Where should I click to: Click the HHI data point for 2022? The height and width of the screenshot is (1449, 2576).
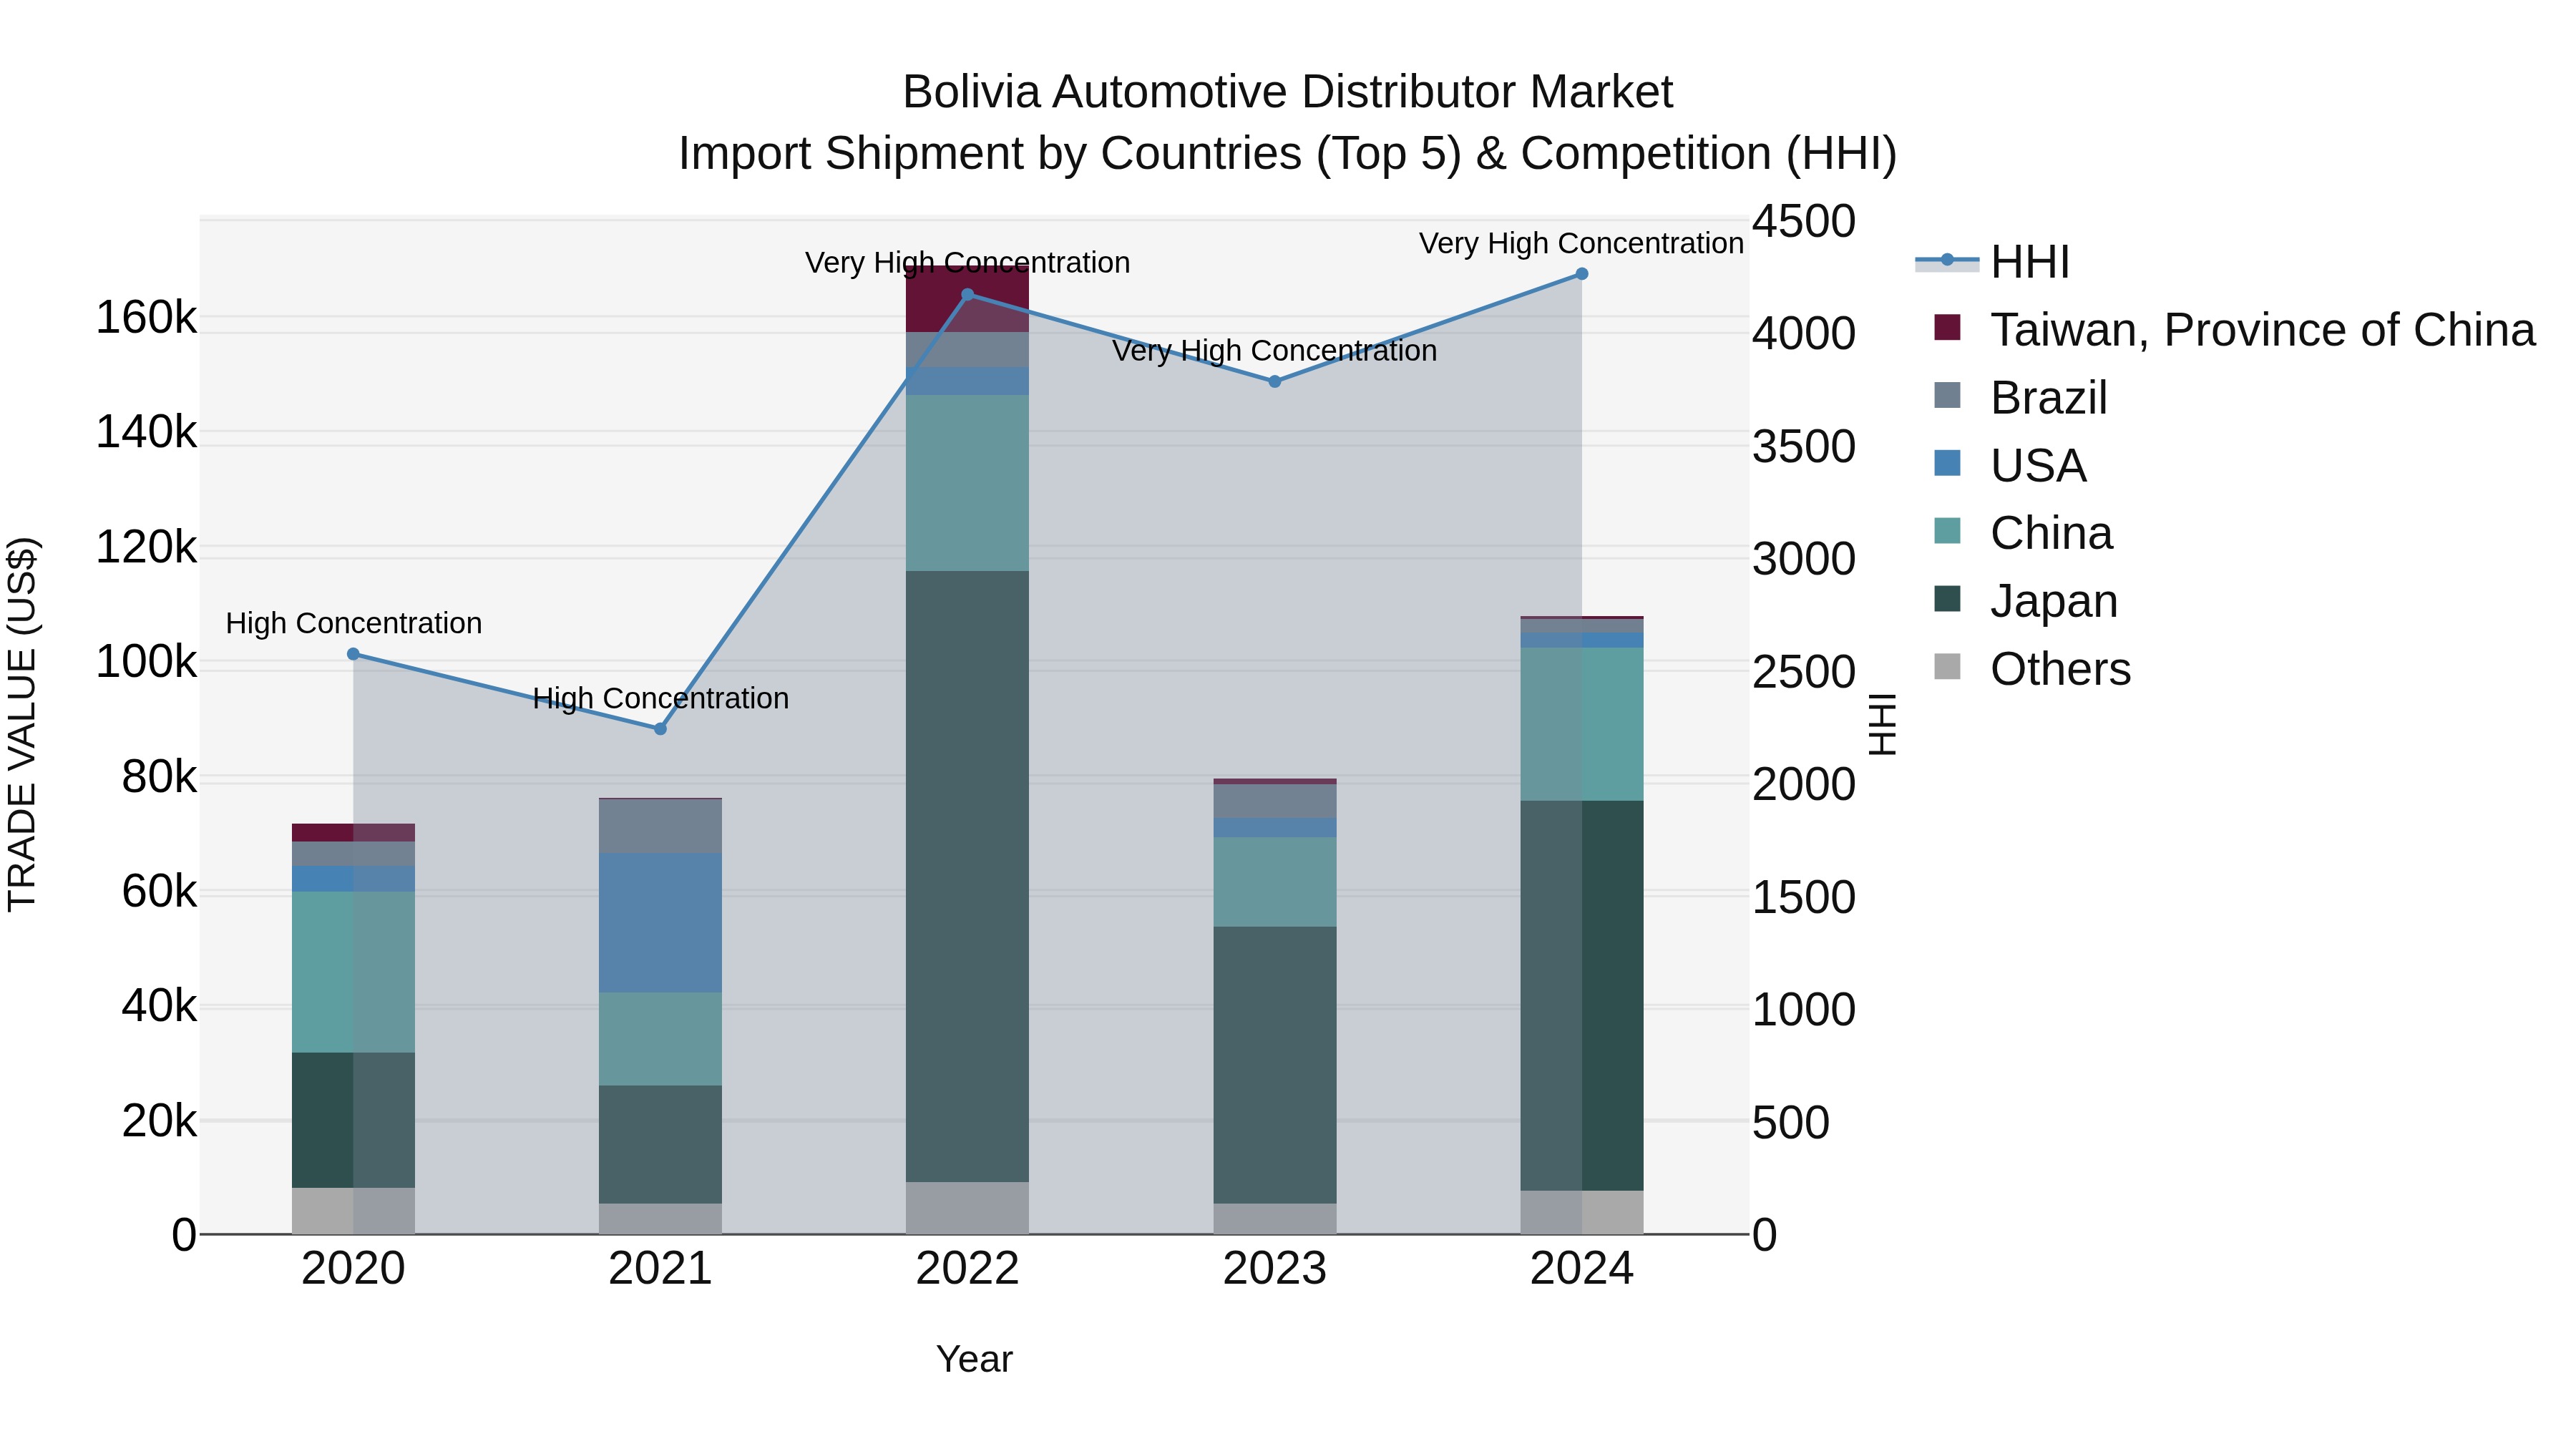[x=967, y=295]
